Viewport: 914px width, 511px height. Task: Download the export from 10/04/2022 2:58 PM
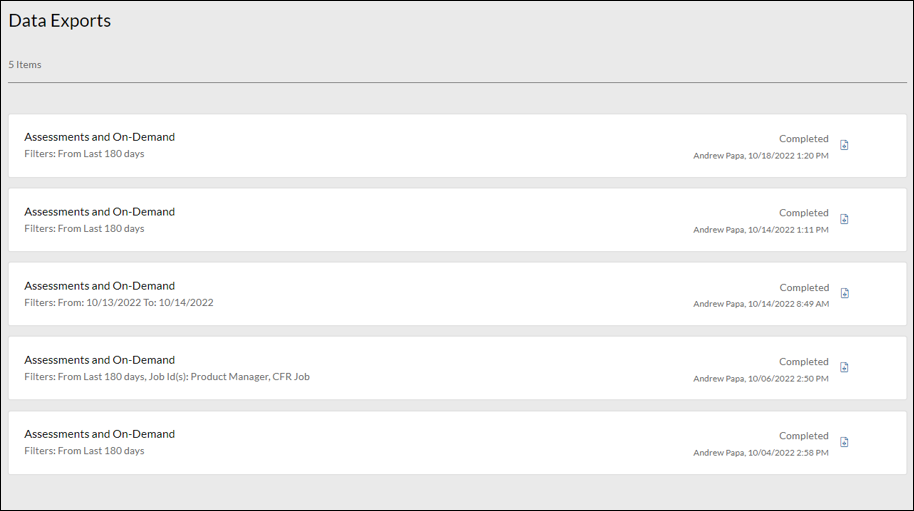[844, 442]
